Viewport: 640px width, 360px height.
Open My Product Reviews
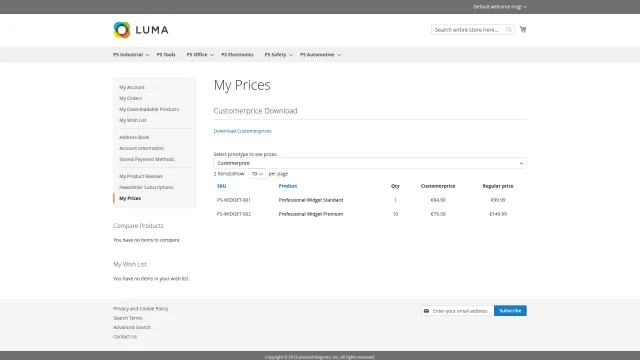coord(141,176)
